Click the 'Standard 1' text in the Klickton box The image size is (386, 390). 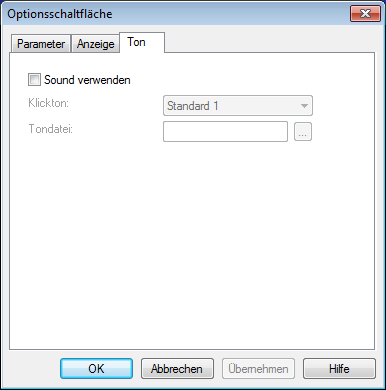pos(192,106)
